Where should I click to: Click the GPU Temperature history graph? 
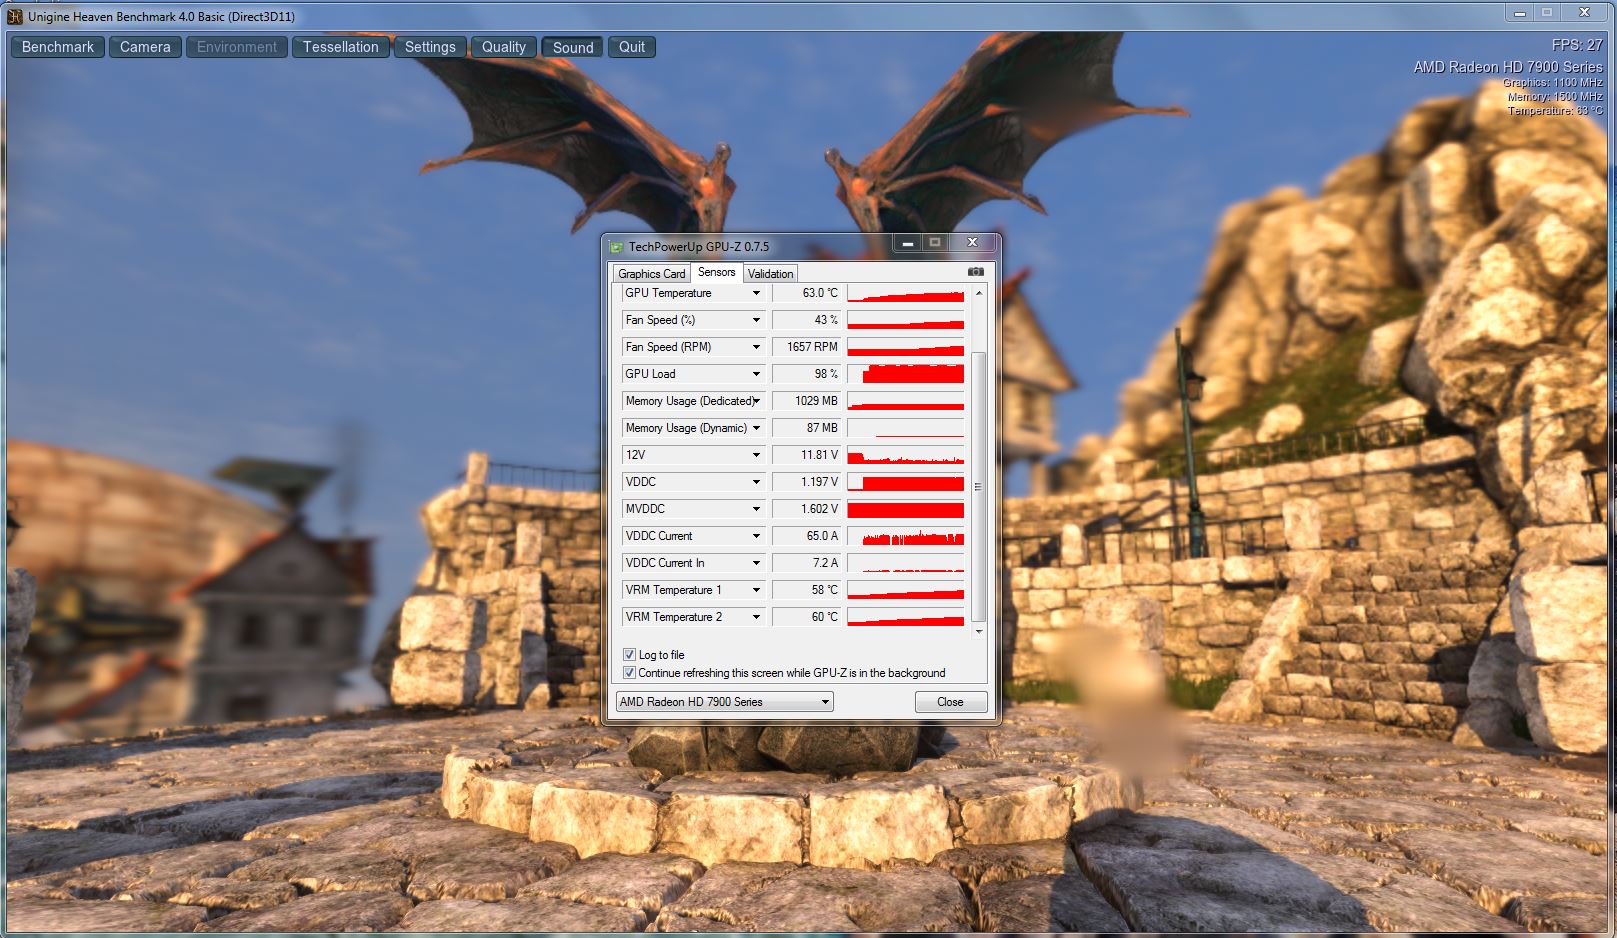tap(906, 293)
